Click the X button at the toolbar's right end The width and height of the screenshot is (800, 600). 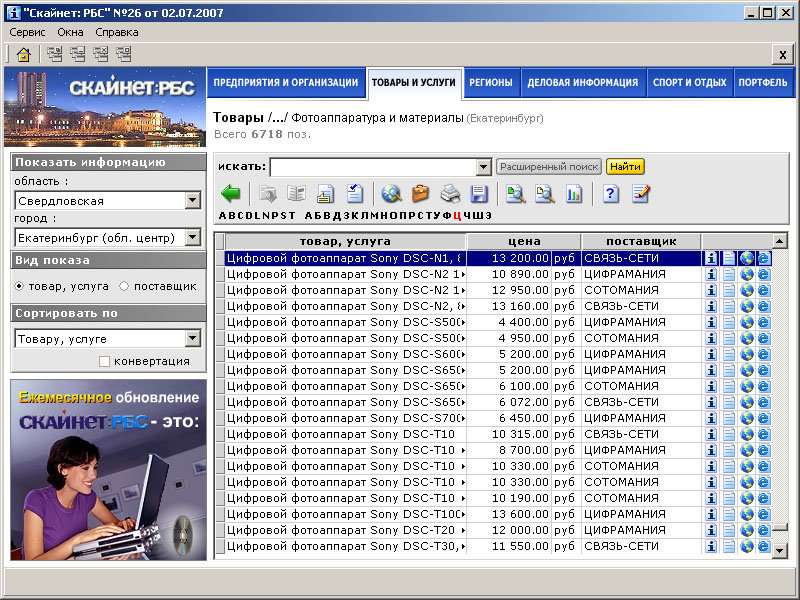point(782,54)
